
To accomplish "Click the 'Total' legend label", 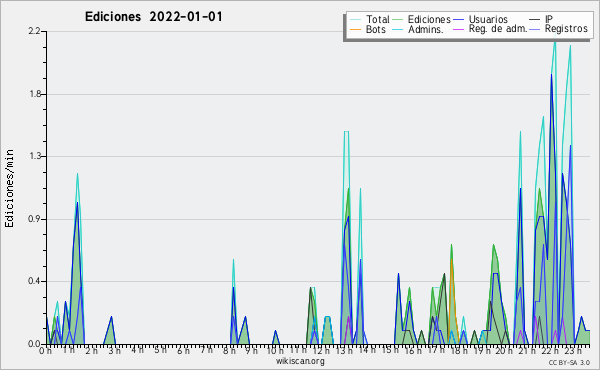I will [377, 19].
